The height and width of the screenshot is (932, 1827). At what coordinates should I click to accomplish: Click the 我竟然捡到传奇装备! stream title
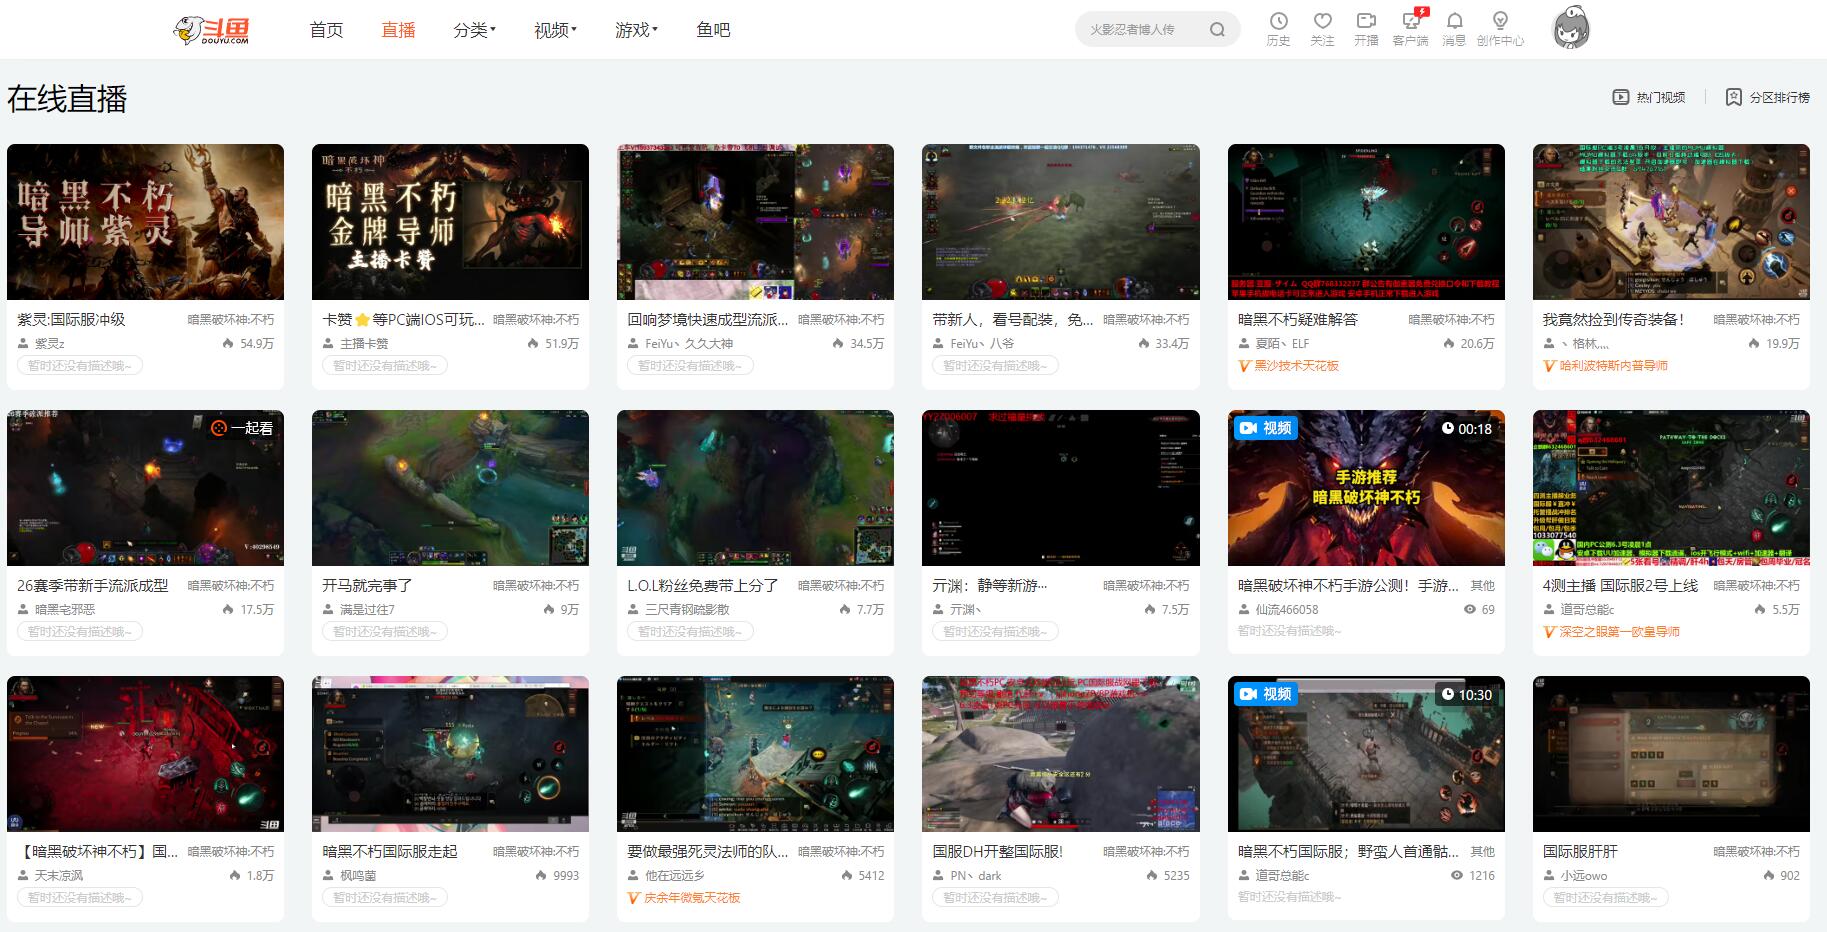(1613, 319)
